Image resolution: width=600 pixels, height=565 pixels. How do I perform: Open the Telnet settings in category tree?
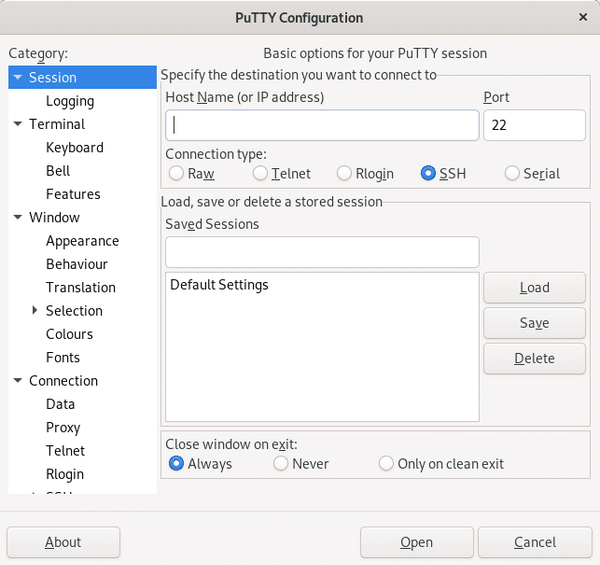[x=65, y=451]
